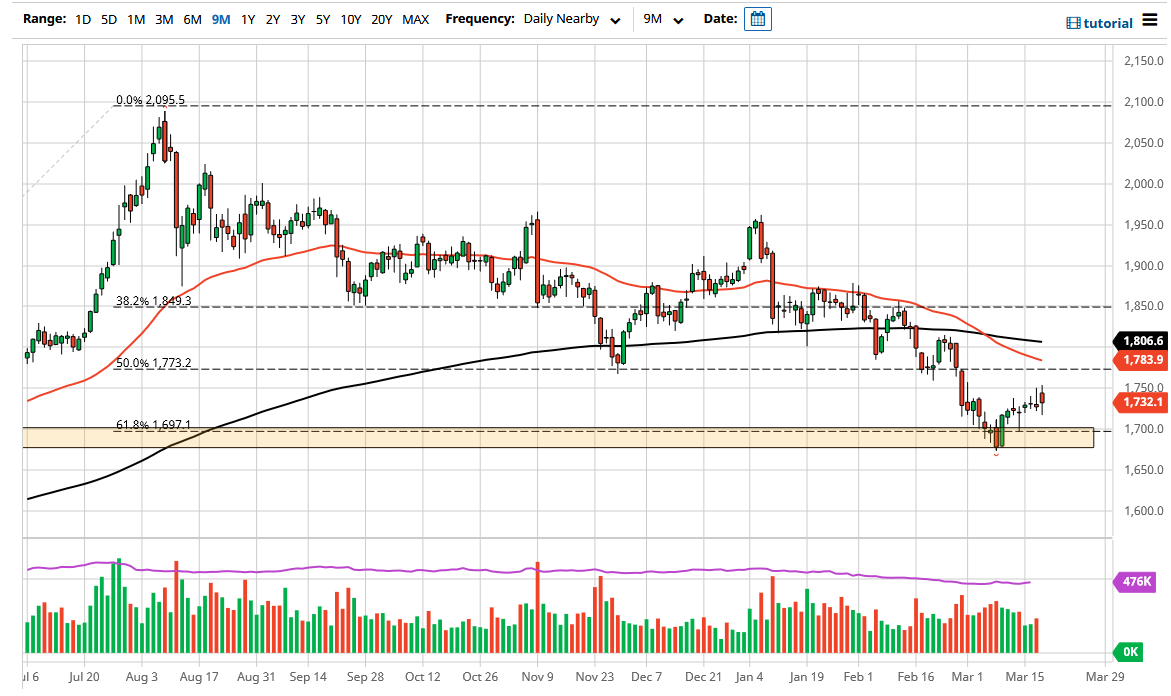Set range to 20Y
This screenshot has height=696, width=1171.
[x=382, y=19]
